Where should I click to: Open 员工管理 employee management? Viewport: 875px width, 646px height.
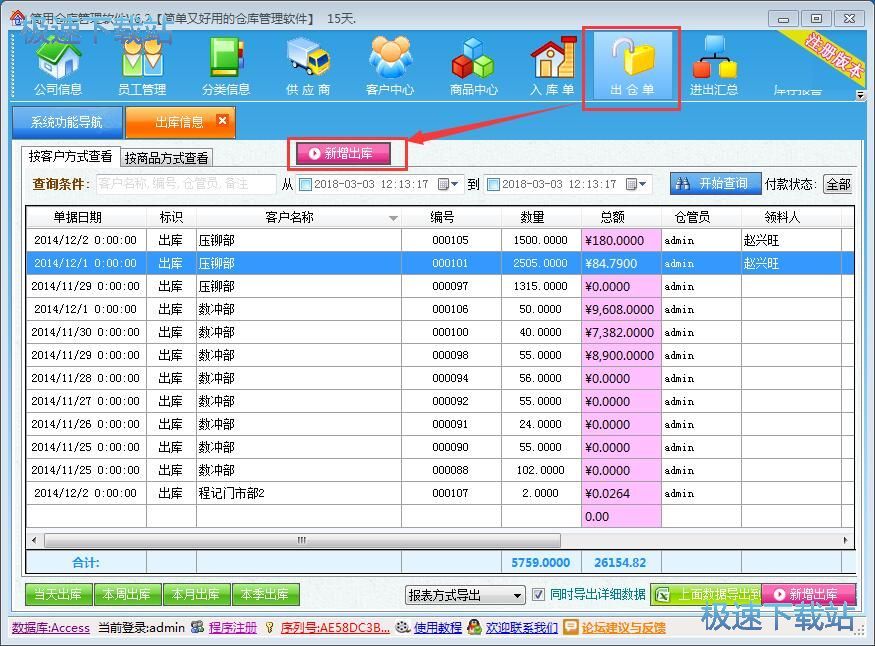(142, 66)
